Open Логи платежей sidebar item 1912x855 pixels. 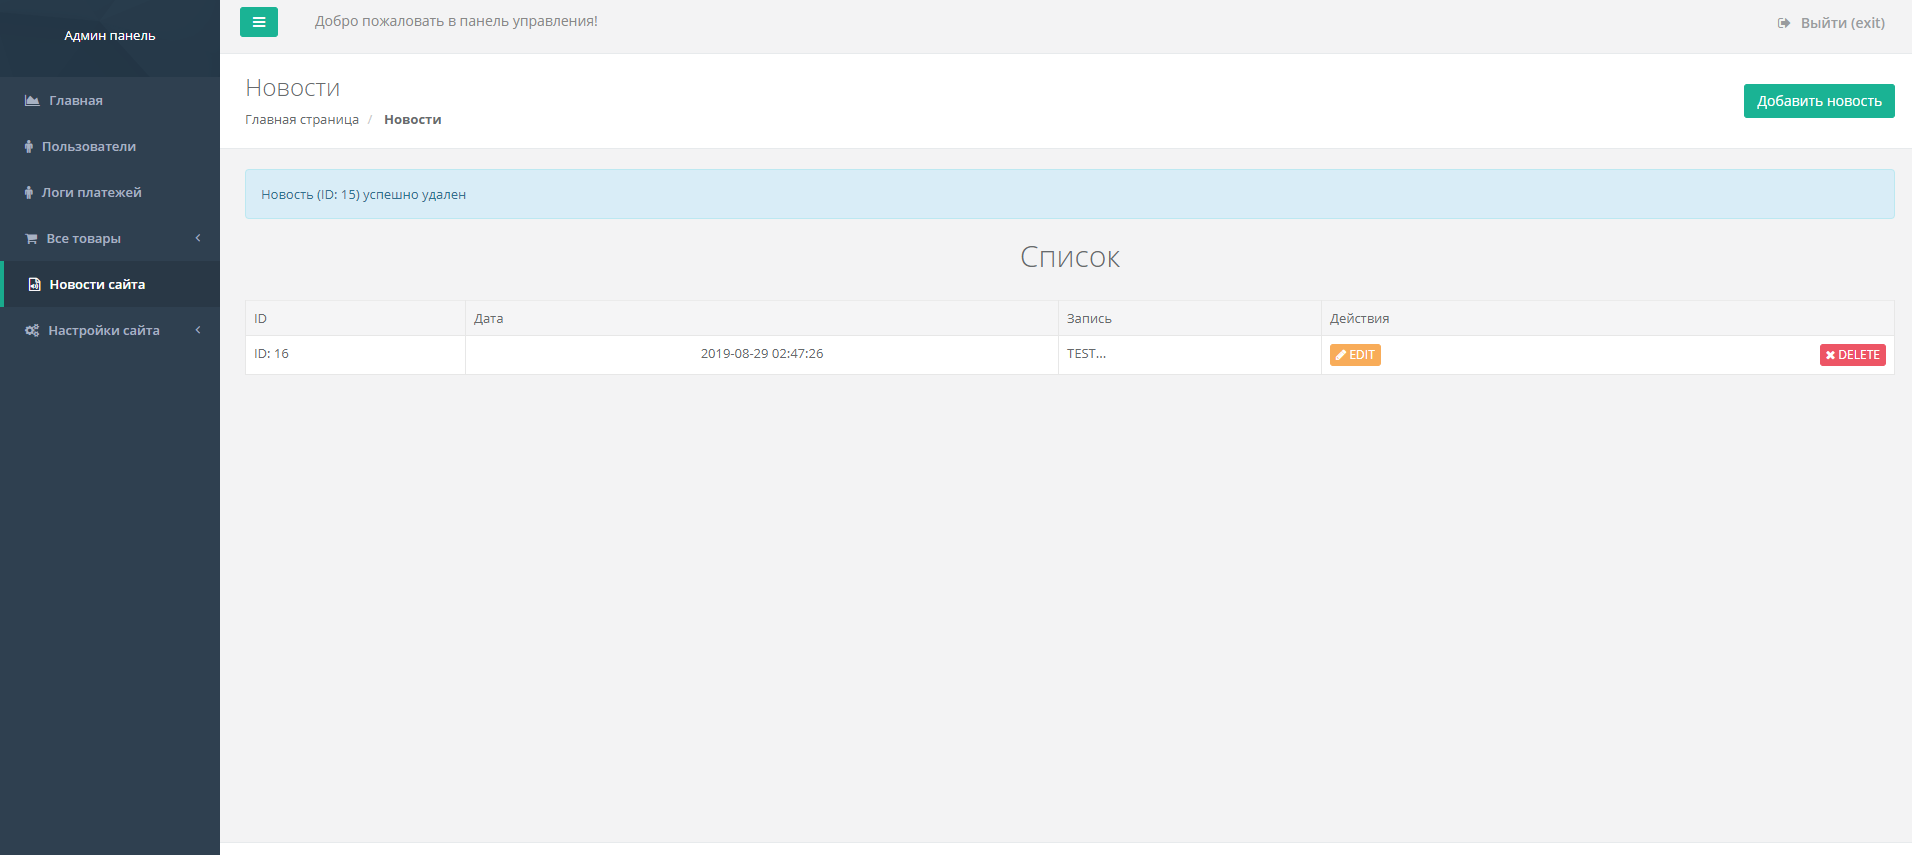(x=92, y=193)
